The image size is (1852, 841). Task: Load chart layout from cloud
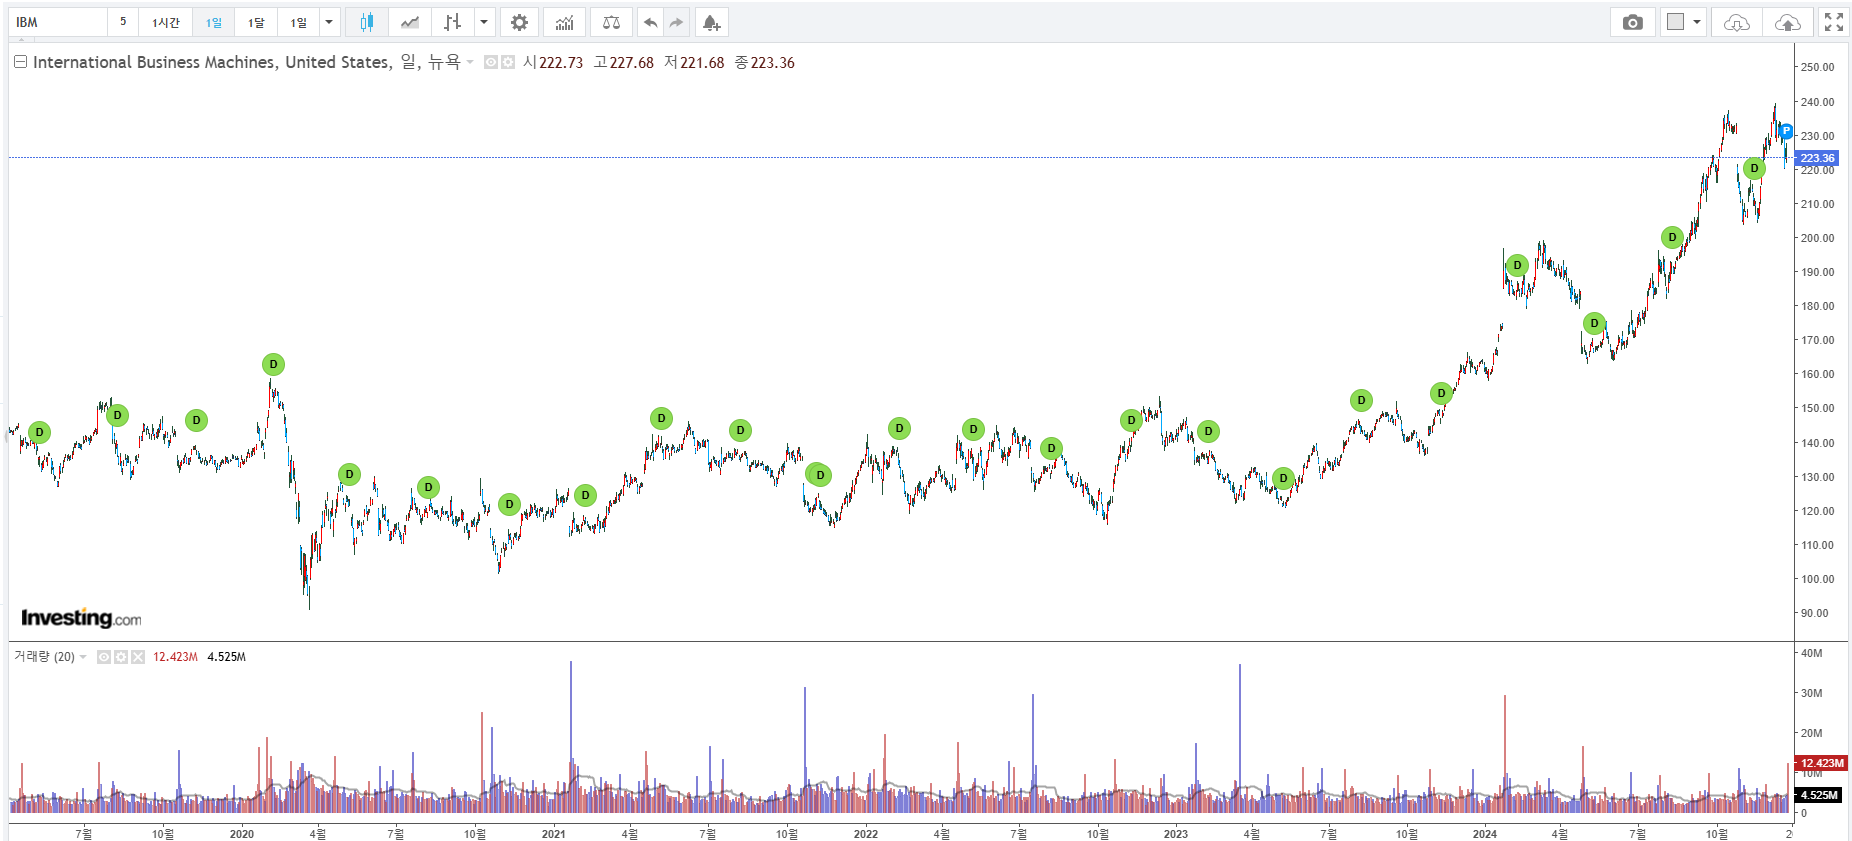click(x=1737, y=22)
